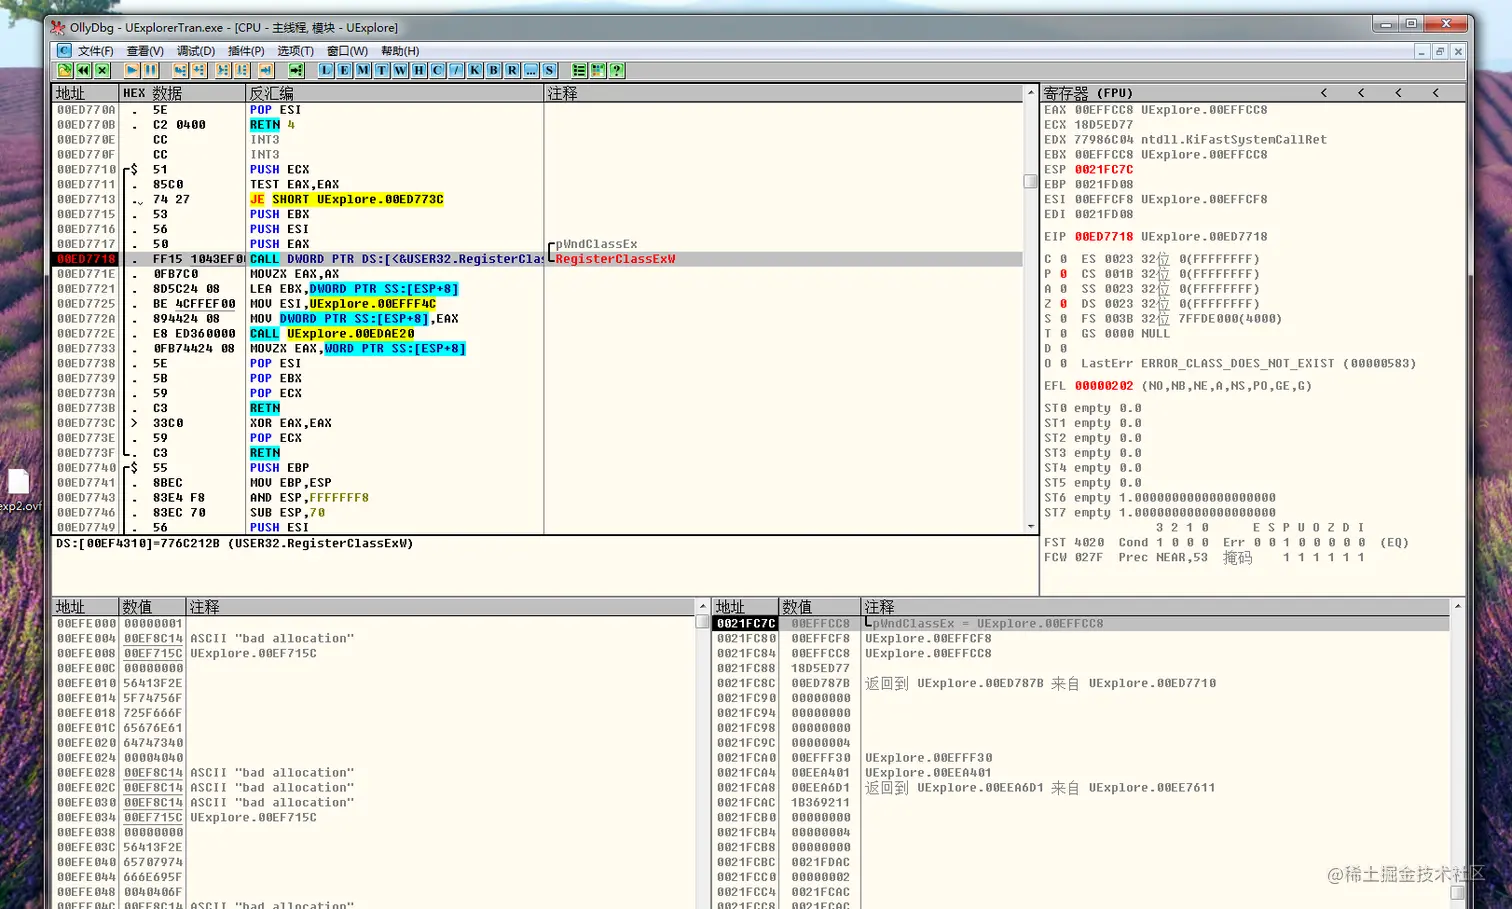Screen dimensions: 1512x909
Task: Click the Restart program rewind icon
Action: tap(83, 70)
